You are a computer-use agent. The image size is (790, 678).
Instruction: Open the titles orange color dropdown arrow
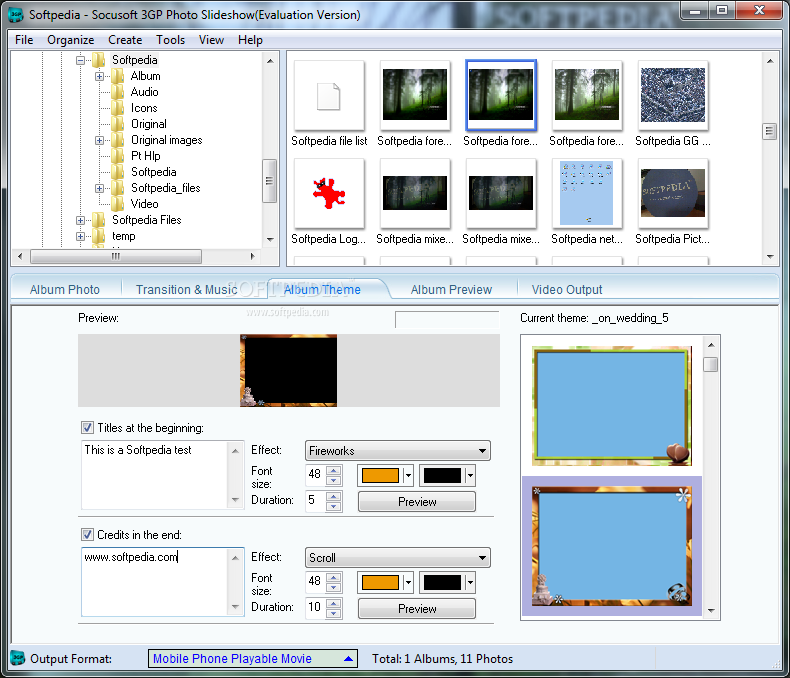[408, 476]
